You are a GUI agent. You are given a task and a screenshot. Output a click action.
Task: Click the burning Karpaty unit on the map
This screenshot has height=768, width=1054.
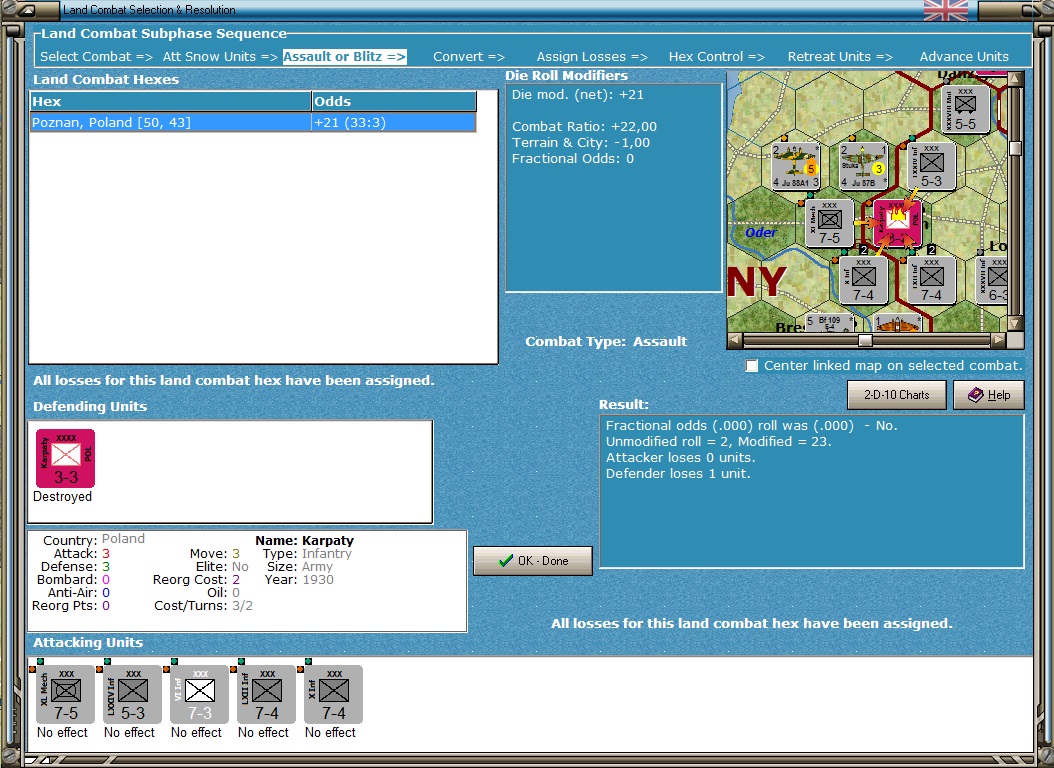click(897, 223)
